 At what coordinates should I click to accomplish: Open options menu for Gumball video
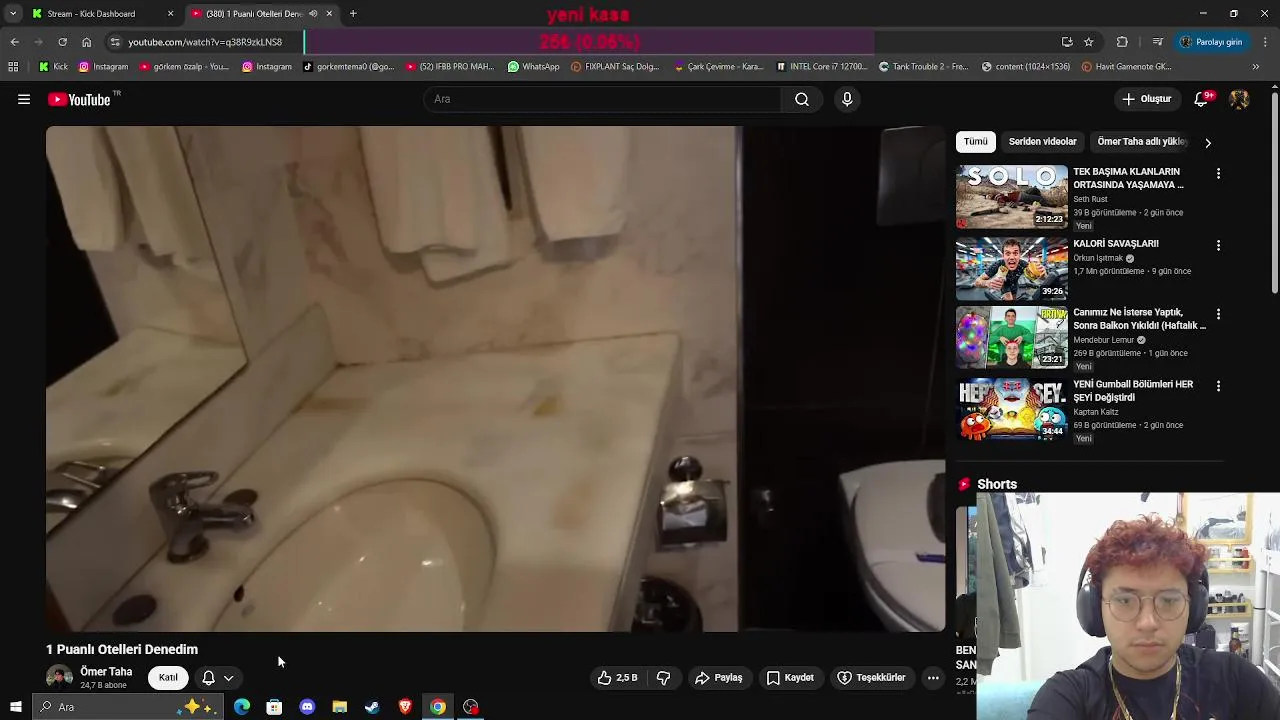coord(1218,386)
